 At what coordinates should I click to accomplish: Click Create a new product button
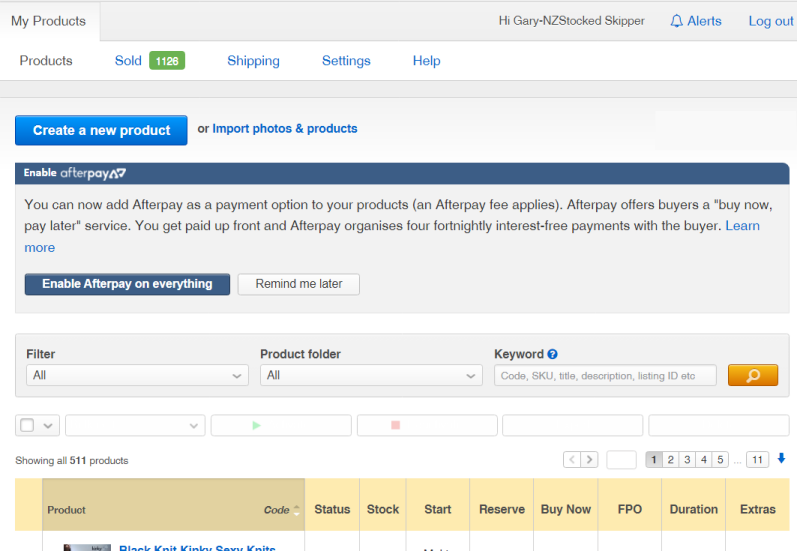coord(101,130)
